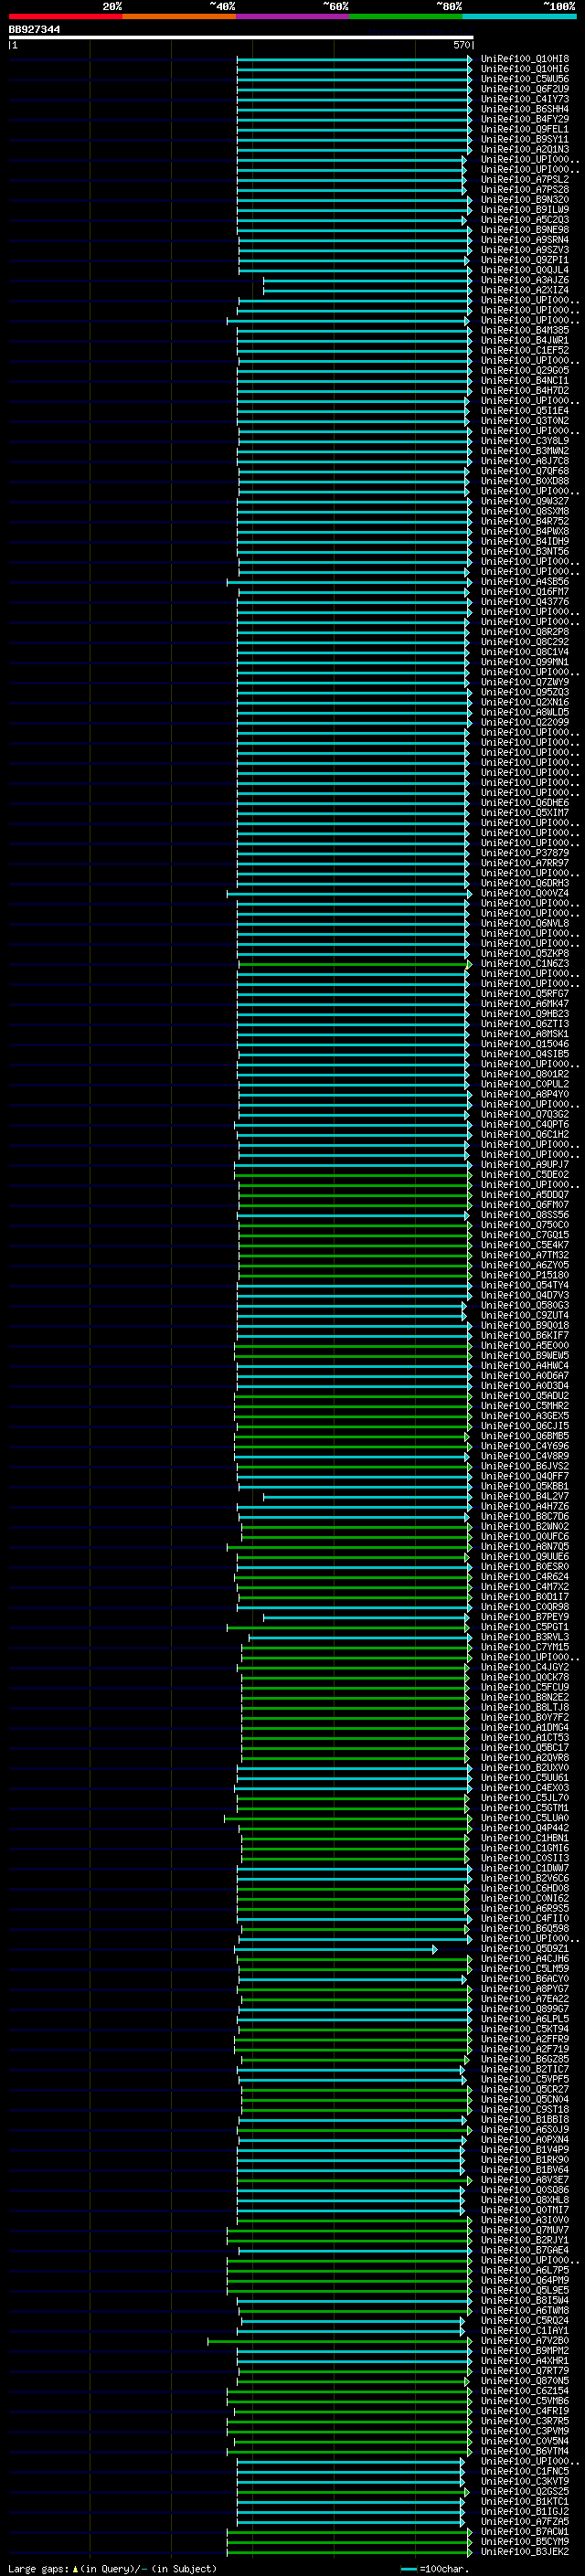Click the =100char. scale legend
585x2576 pixels.
click(434, 2568)
